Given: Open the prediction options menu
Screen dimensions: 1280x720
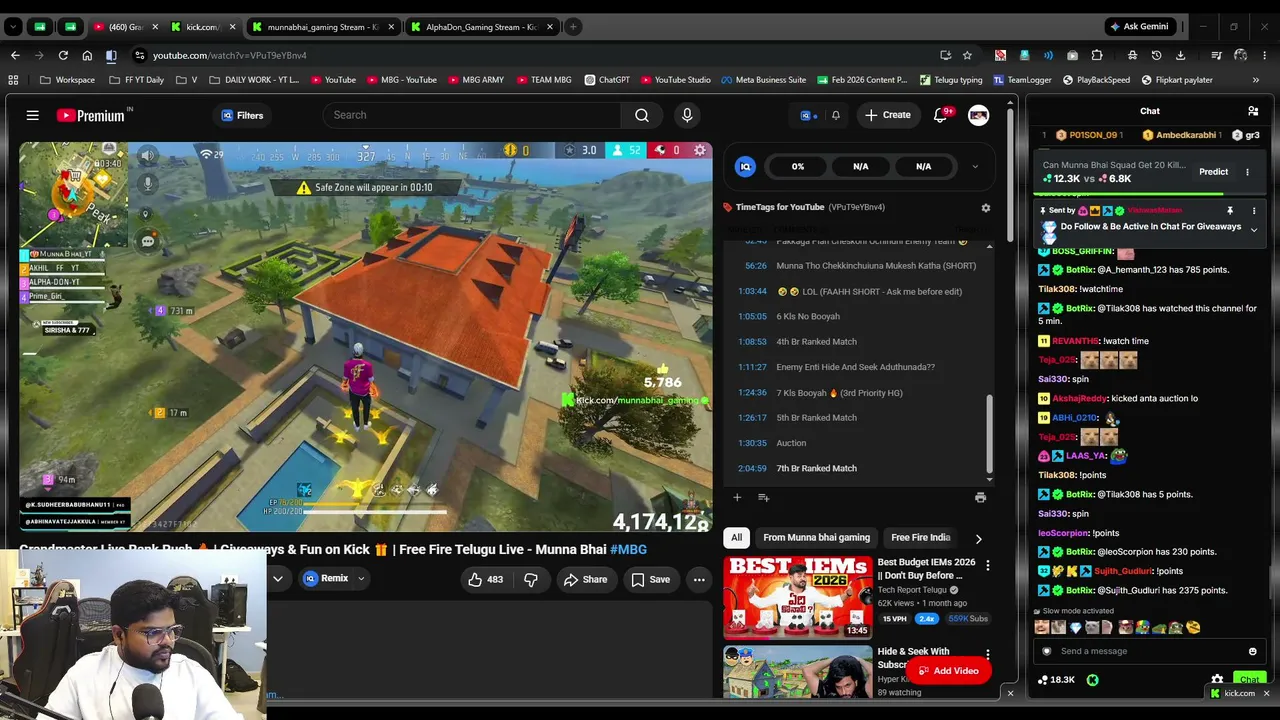Looking at the screenshot, I should tap(1247, 172).
